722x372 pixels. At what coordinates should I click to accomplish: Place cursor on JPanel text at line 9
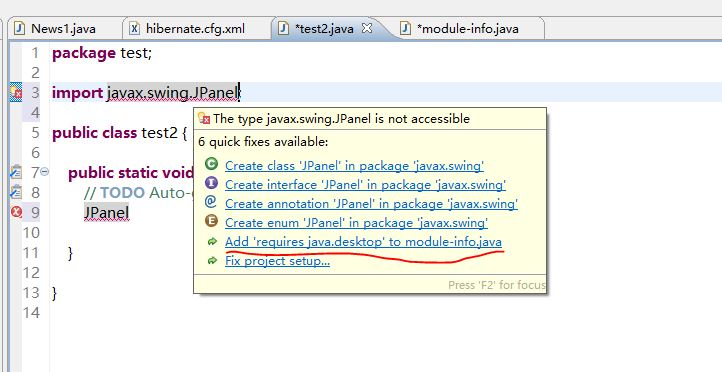[106, 212]
